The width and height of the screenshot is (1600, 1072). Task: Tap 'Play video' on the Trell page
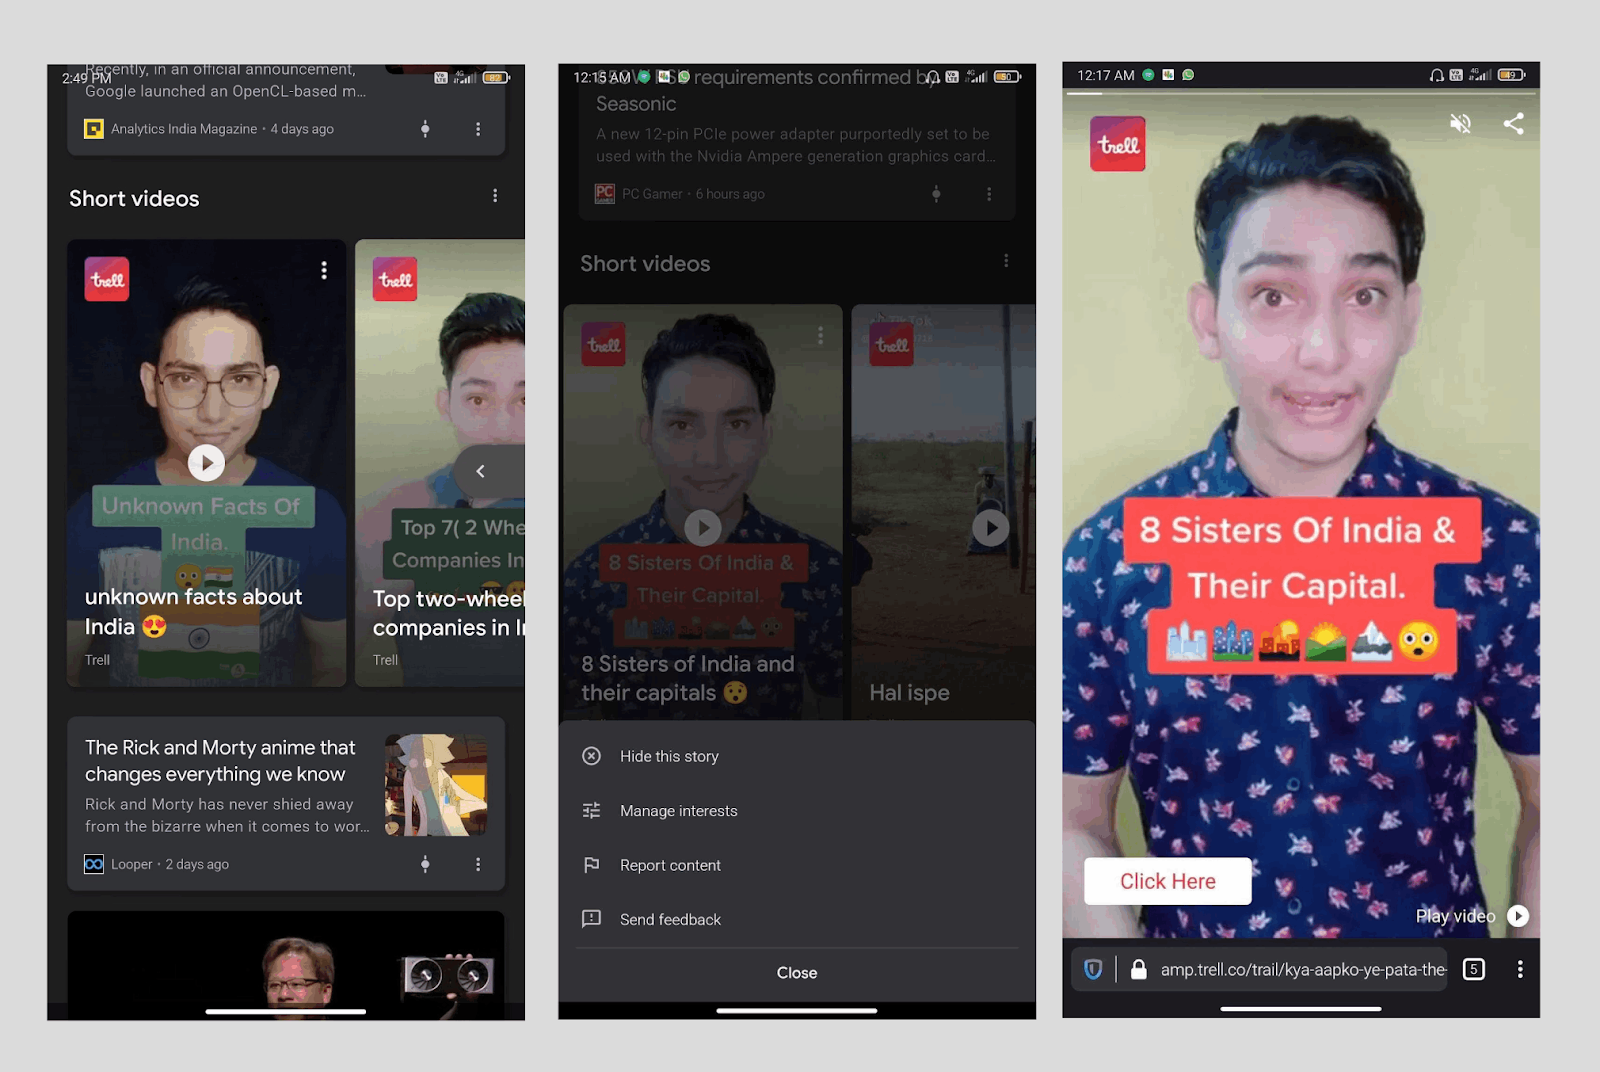(x=1472, y=916)
